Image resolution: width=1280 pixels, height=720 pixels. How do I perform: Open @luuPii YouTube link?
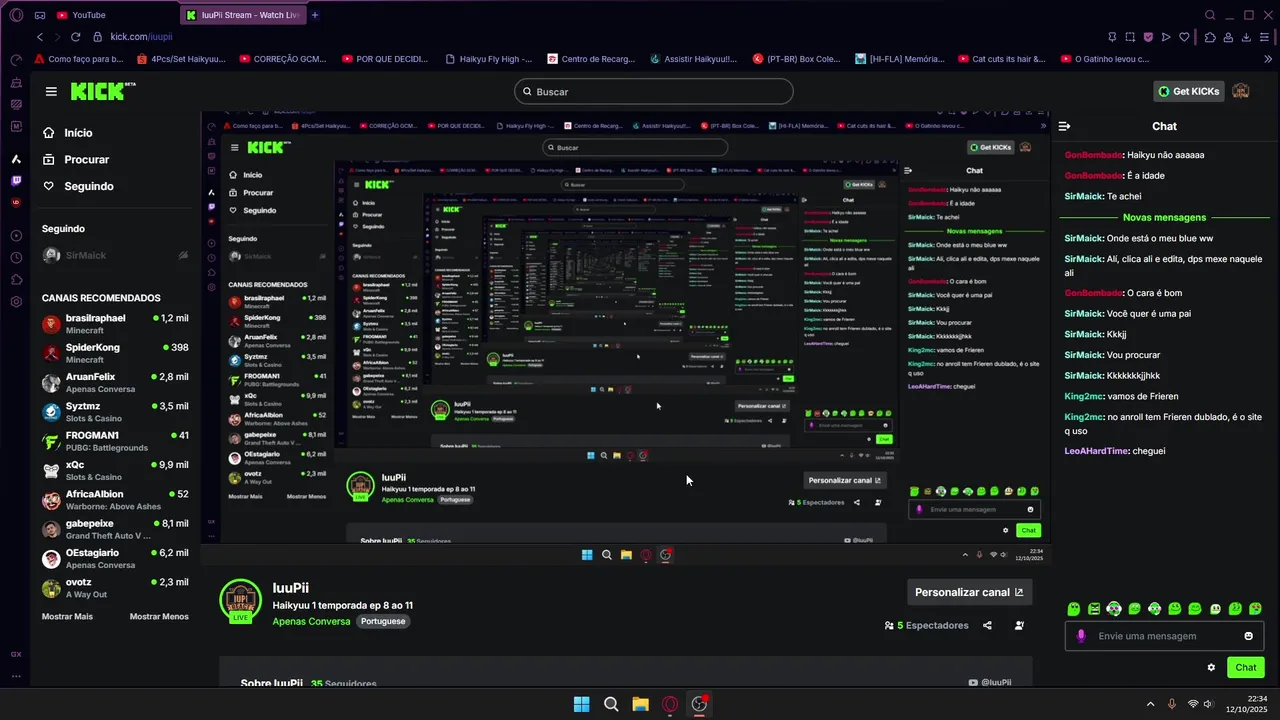990,682
